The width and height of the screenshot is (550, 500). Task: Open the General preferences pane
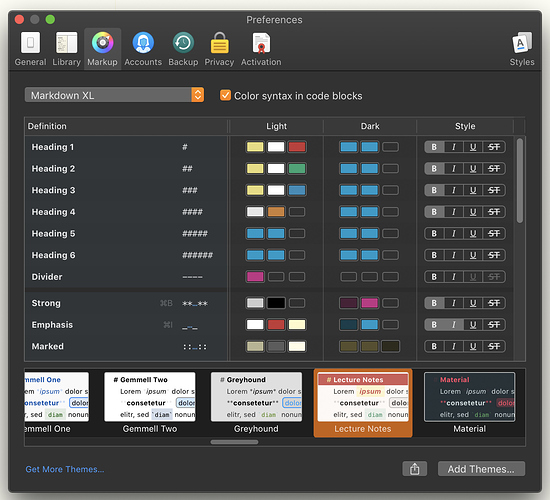[31, 49]
